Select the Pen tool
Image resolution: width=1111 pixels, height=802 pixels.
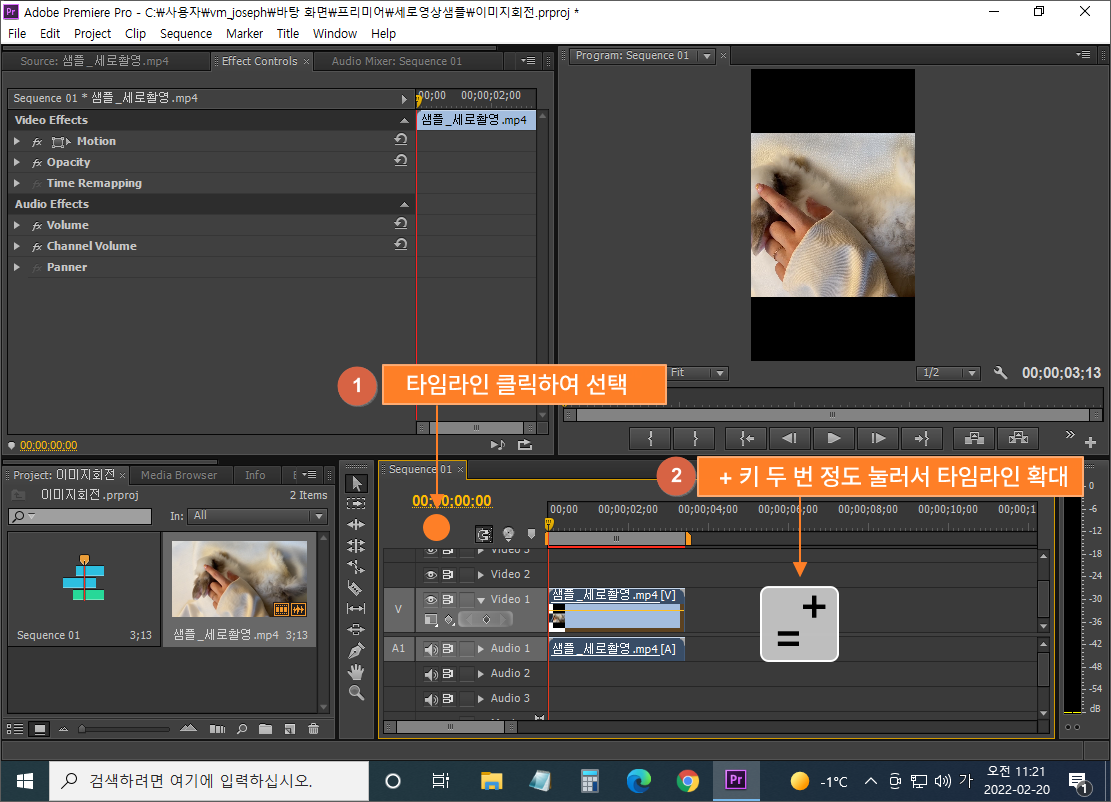click(356, 650)
